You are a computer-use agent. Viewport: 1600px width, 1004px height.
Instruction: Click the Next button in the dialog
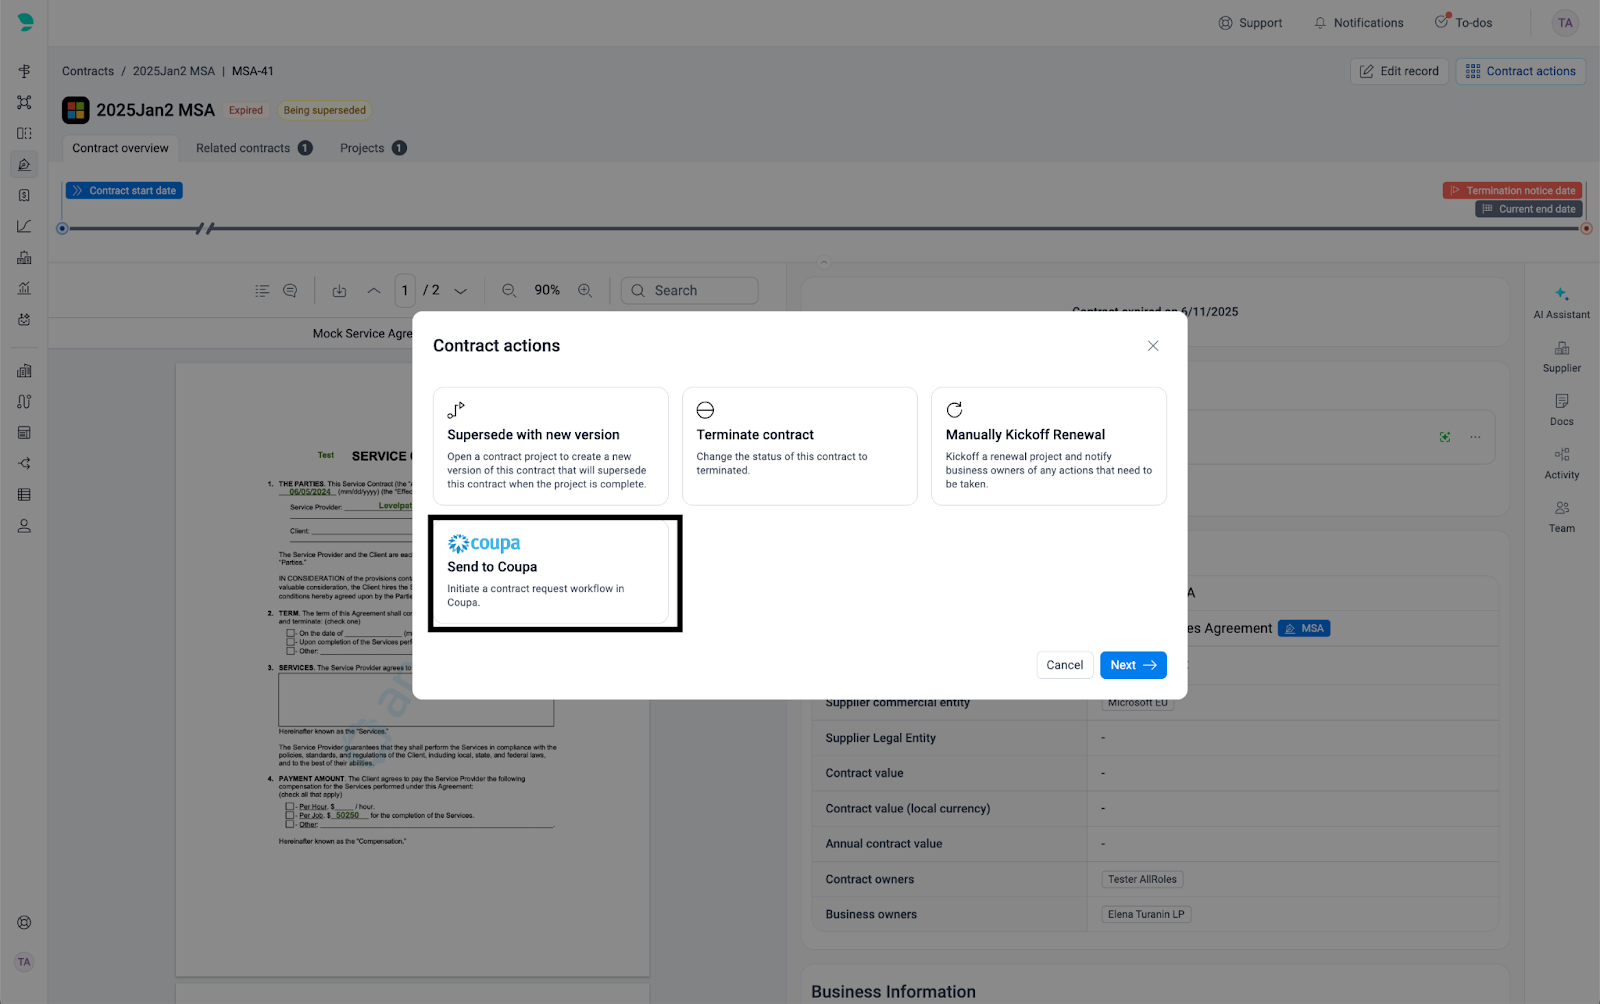(1132, 665)
